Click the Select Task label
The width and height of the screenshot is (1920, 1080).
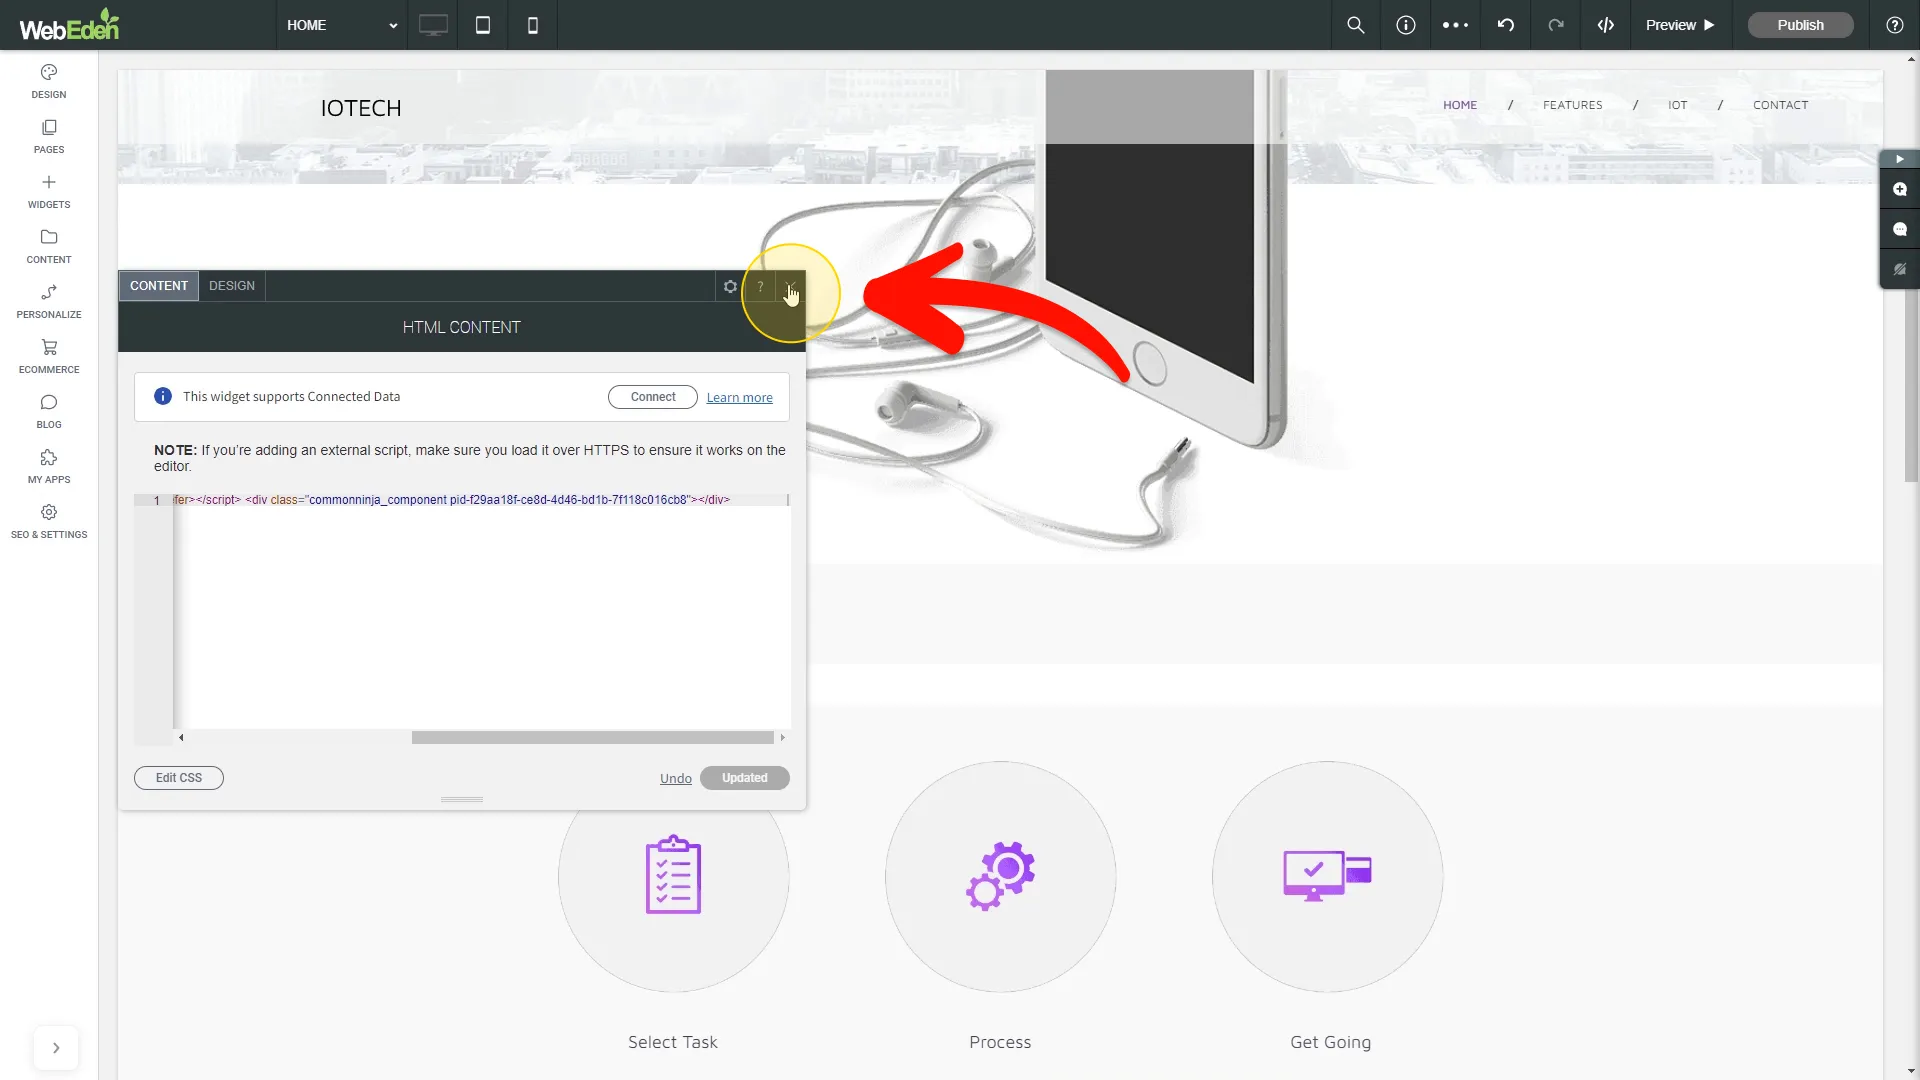point(673,1042)
